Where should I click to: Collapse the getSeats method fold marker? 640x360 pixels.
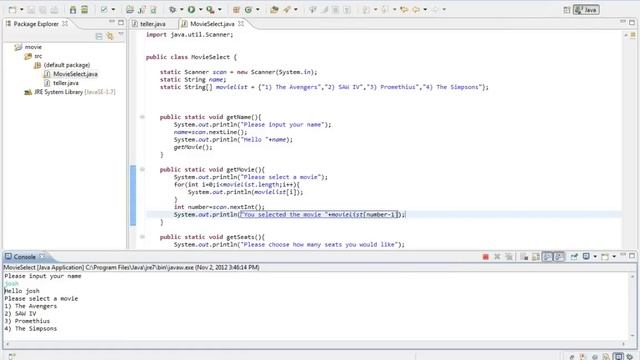point(142,237)
